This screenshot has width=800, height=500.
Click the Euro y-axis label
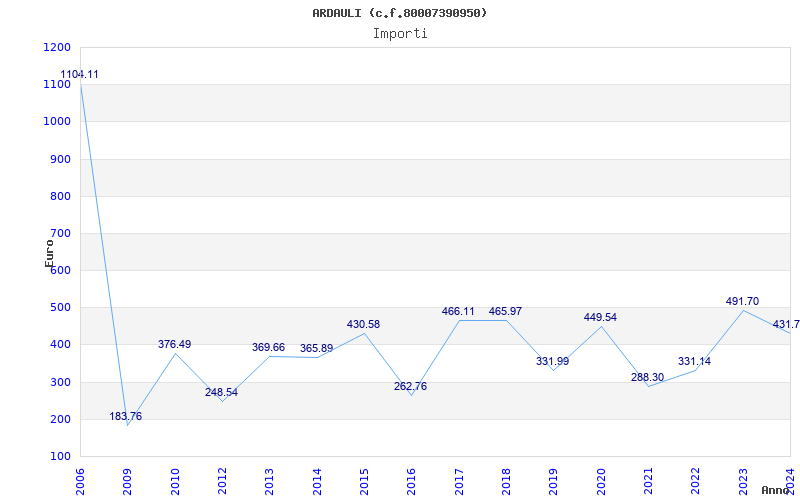[50, 252]
